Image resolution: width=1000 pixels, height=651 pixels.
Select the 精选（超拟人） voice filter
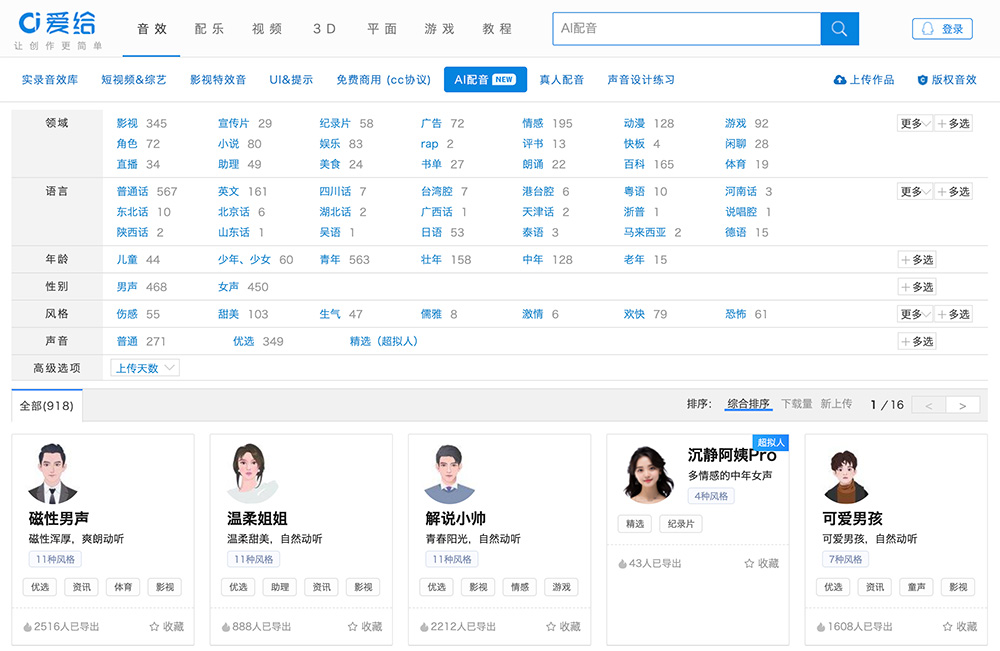click(x=381, y=341)
